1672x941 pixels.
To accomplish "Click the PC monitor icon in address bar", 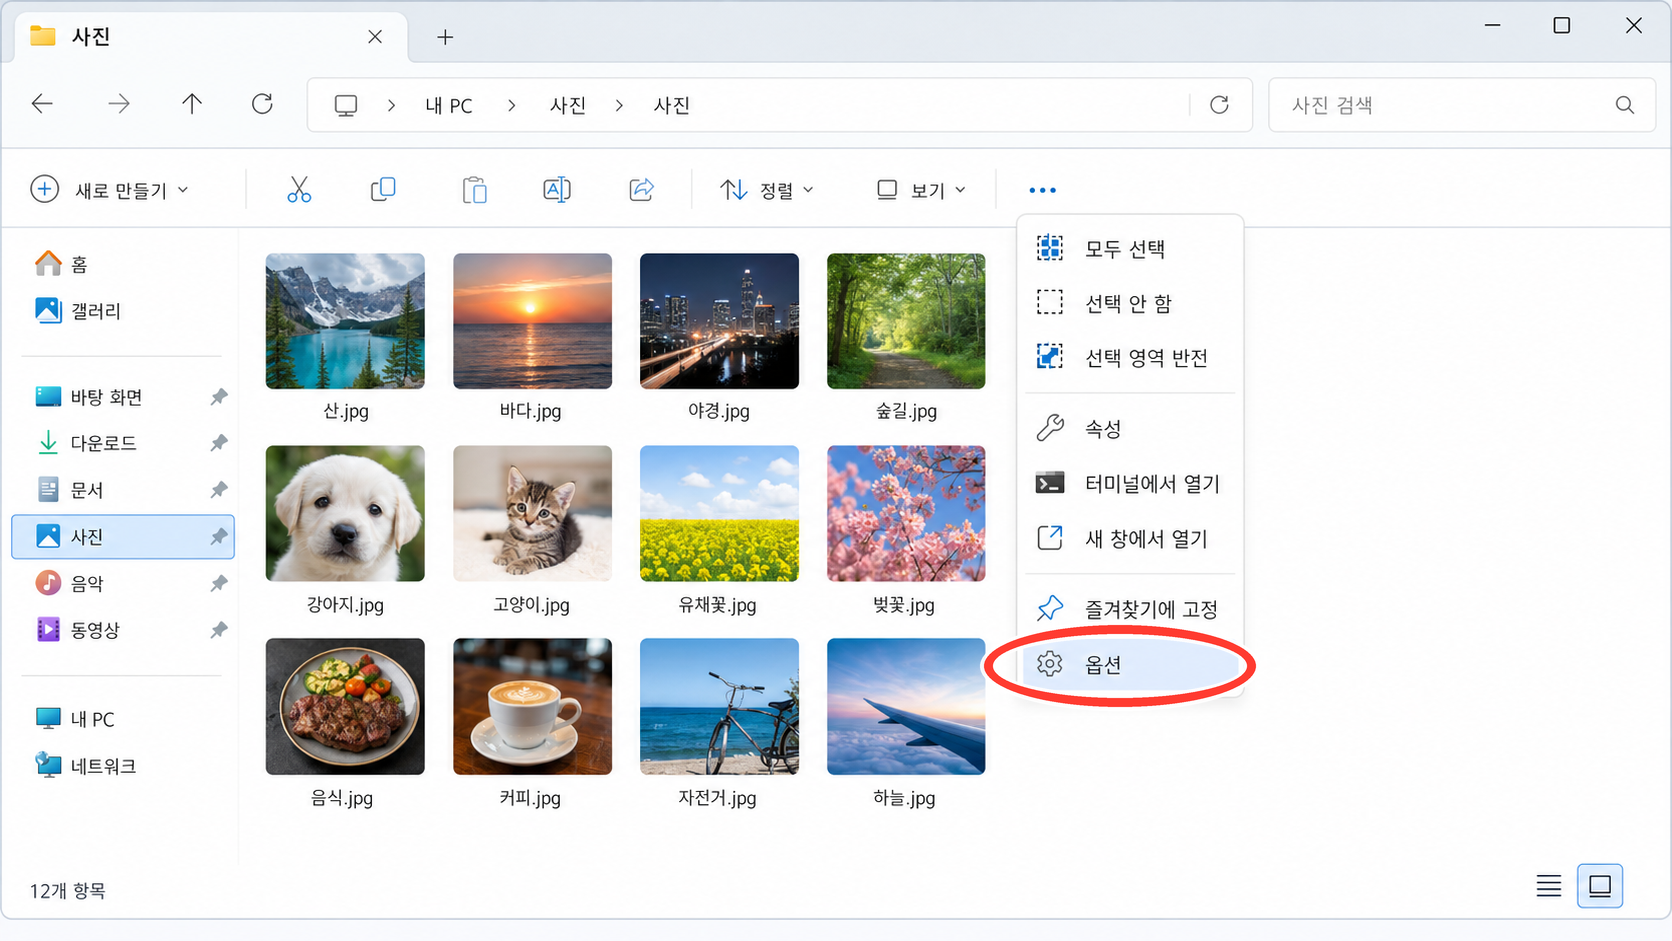I will [x=346, y=105].
